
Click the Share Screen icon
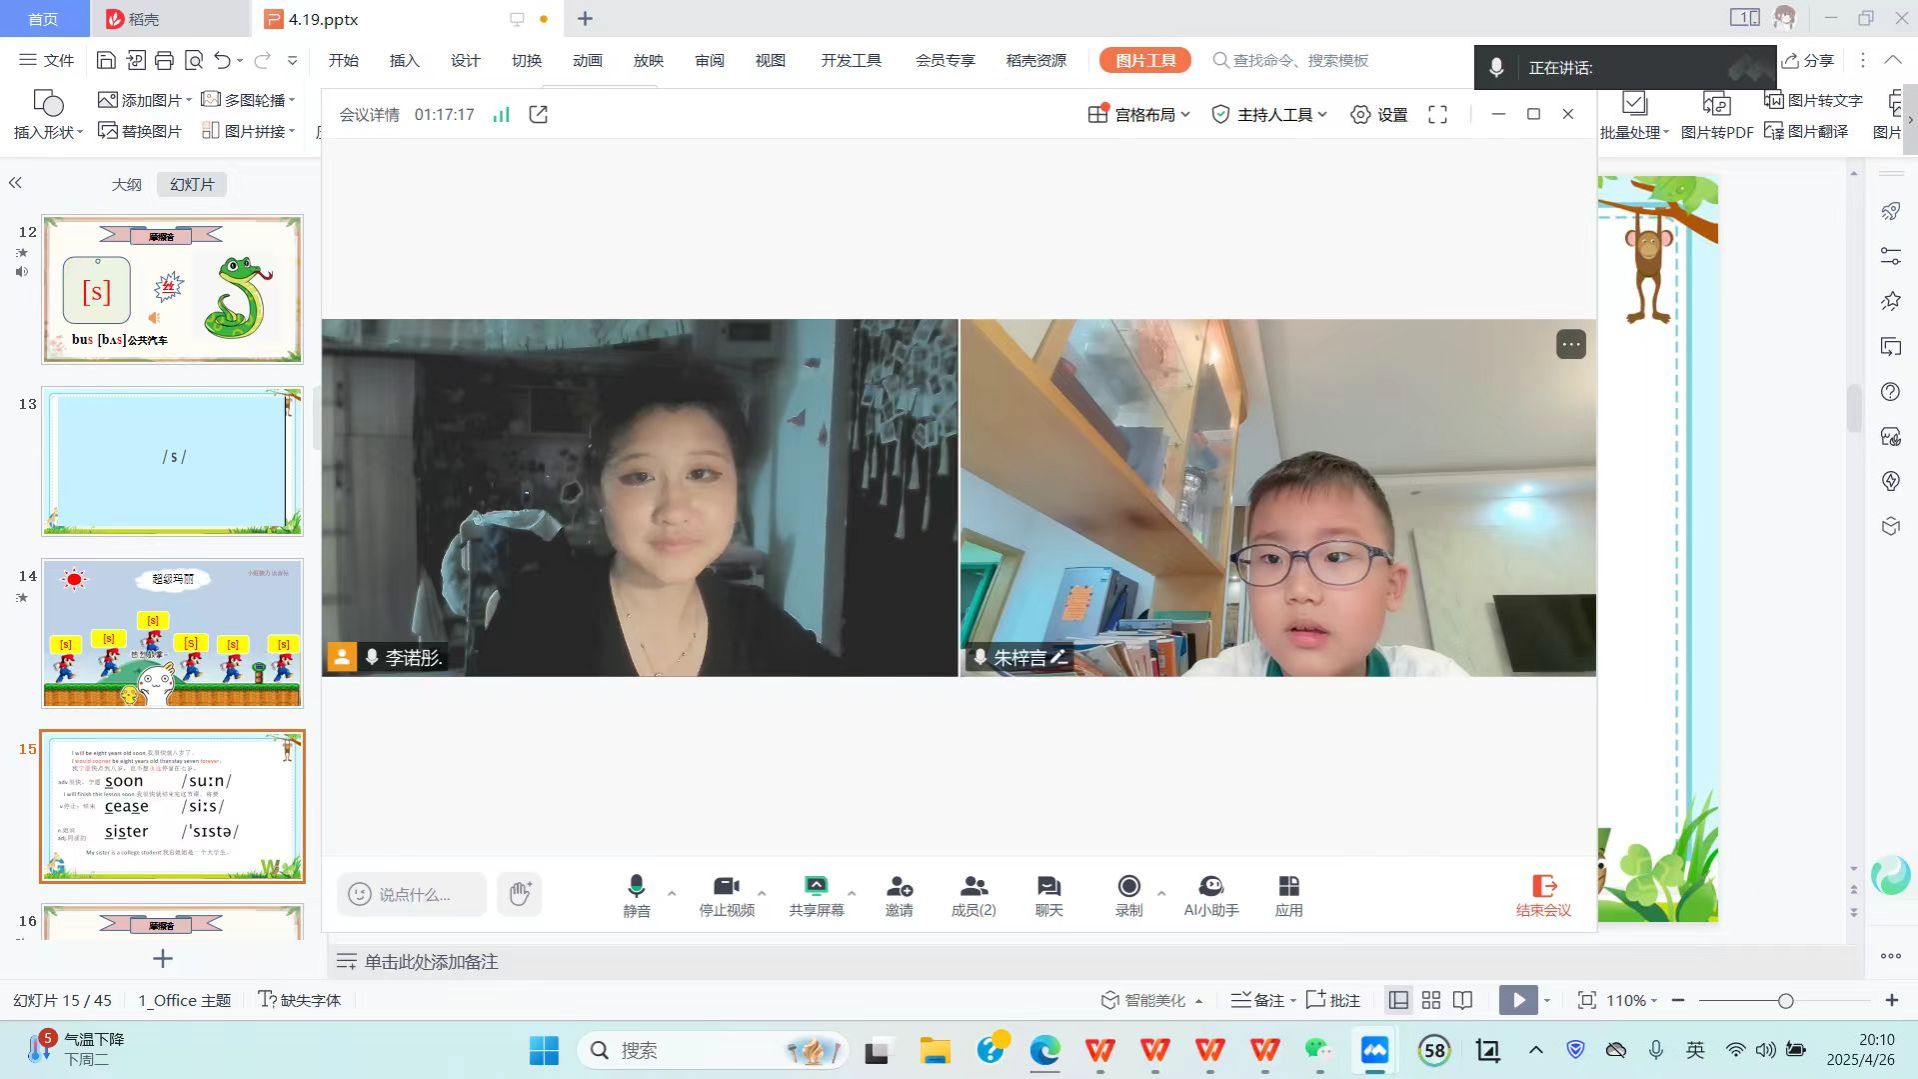coord(816,894)
